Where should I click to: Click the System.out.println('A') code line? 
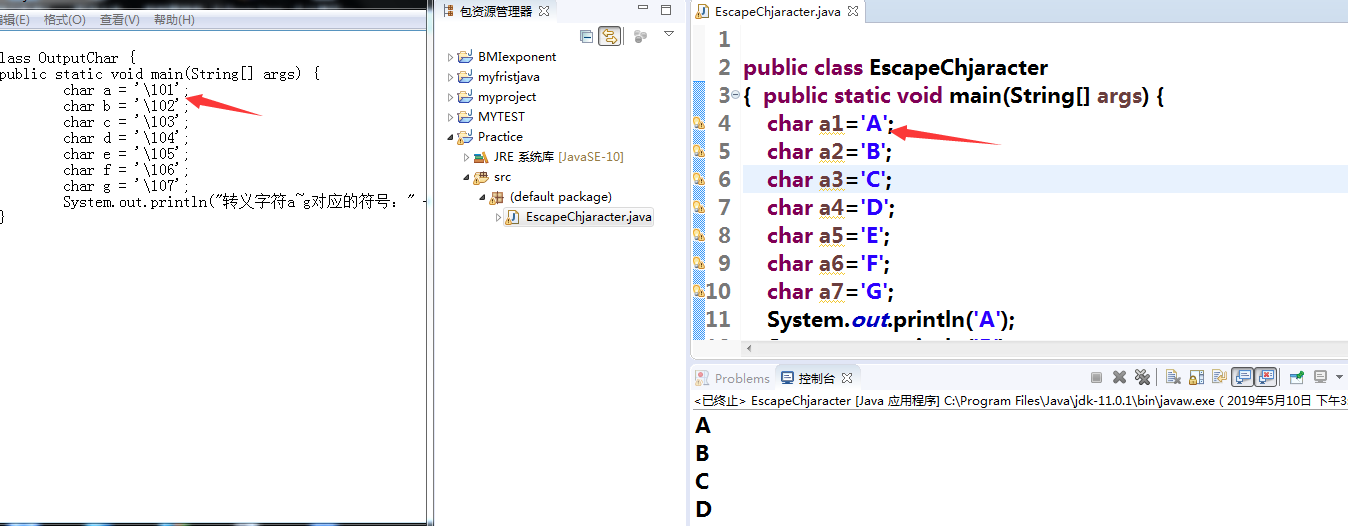[x=891, y=319]
